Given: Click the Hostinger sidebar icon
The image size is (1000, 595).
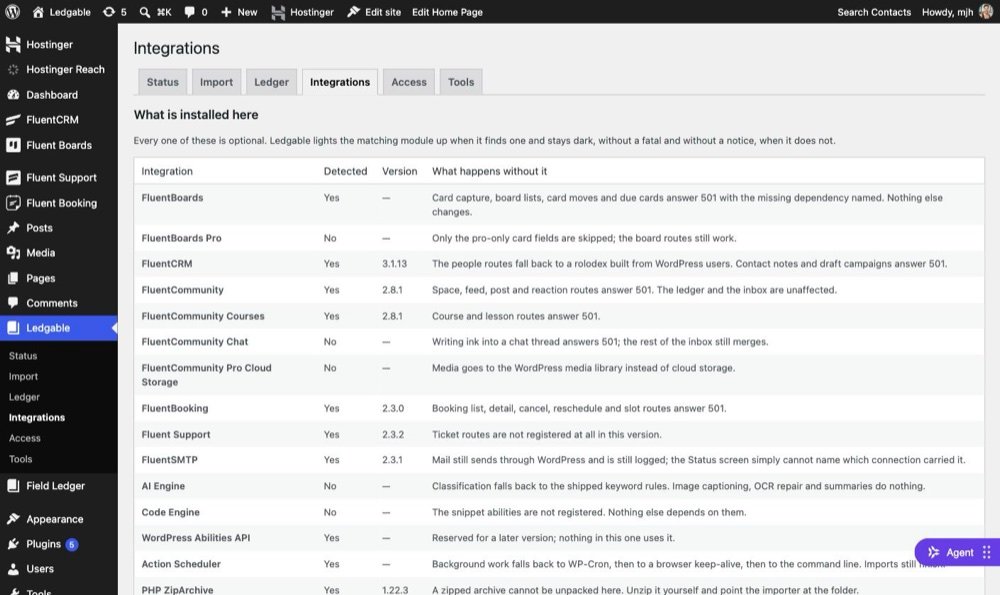Looking at the screenshot, I should [x=13, y=44].
